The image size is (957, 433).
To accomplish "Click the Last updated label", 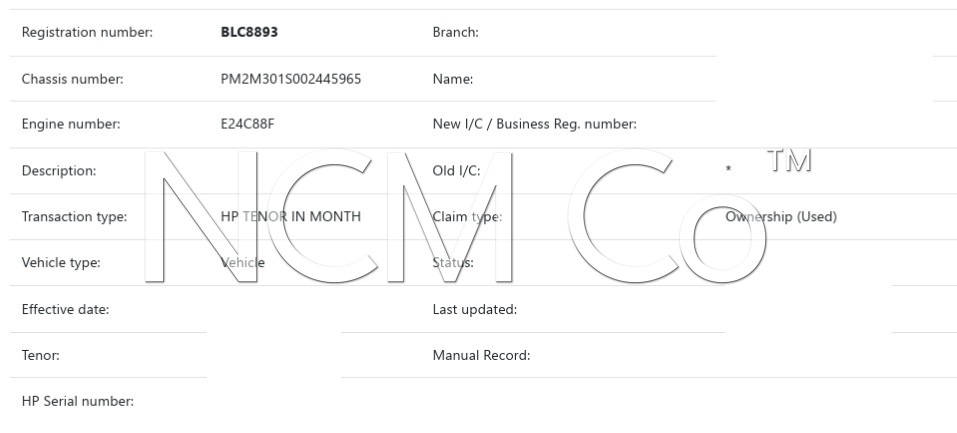I will 474,309.
